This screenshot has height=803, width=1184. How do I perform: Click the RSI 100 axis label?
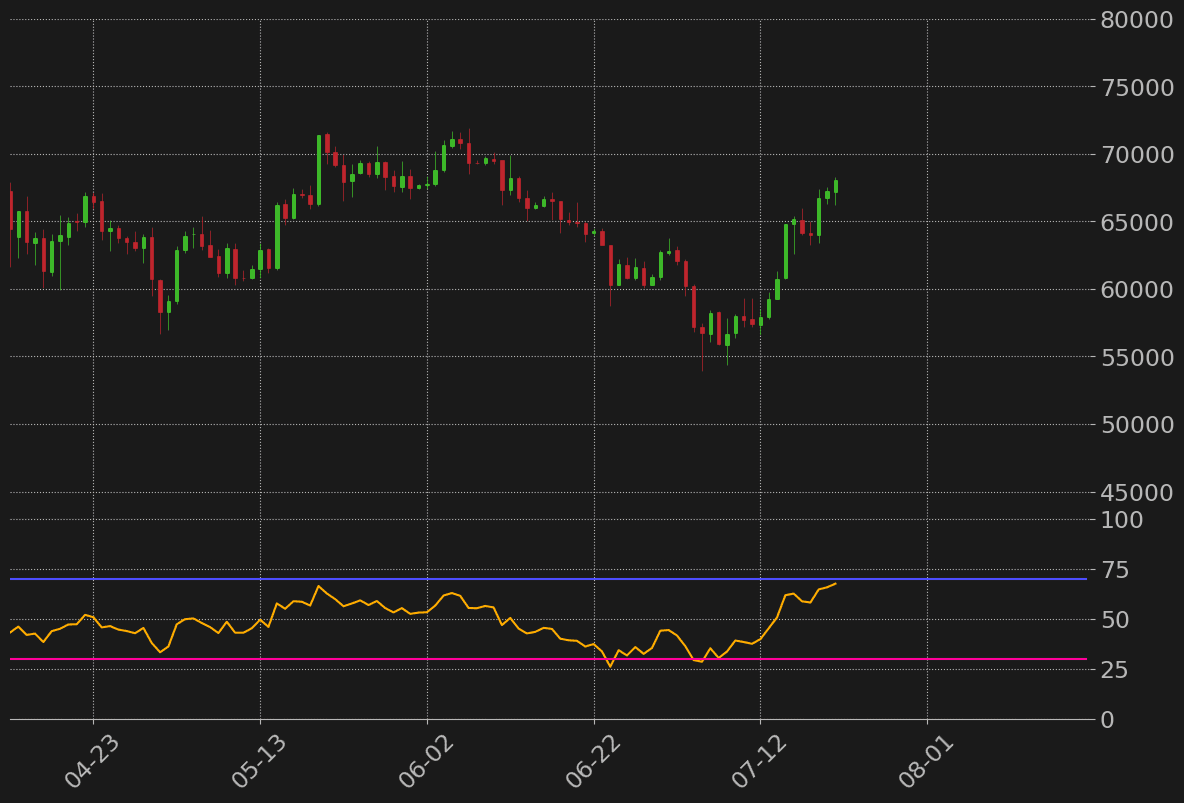tap(1121, 520)
